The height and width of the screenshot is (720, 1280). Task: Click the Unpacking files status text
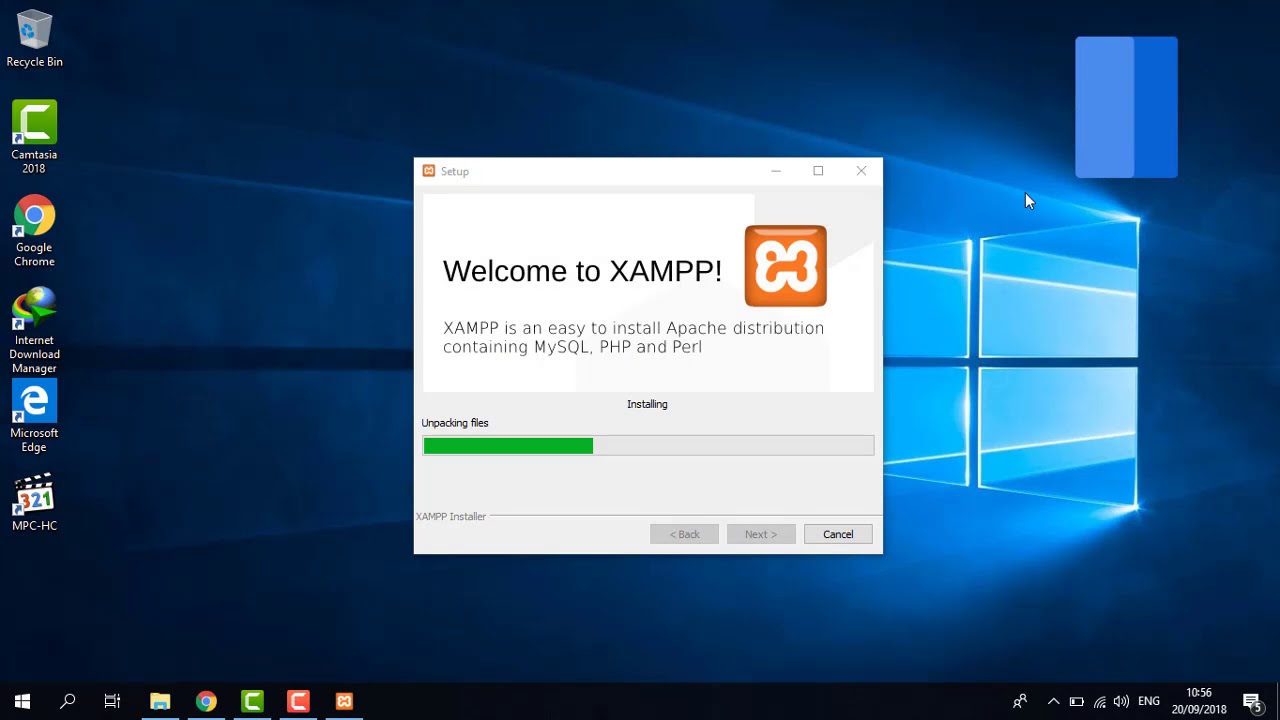pyautogui.click(x=455, y=423)
